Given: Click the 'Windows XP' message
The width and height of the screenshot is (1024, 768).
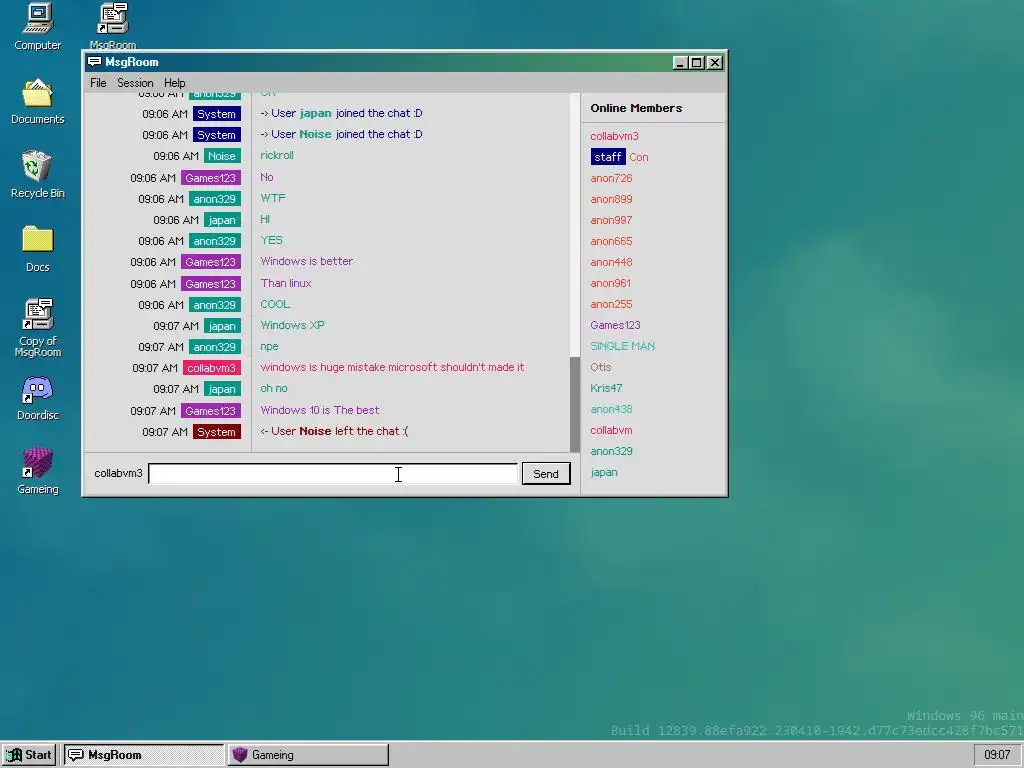Looking at the screenshot, I should point(293,325).
